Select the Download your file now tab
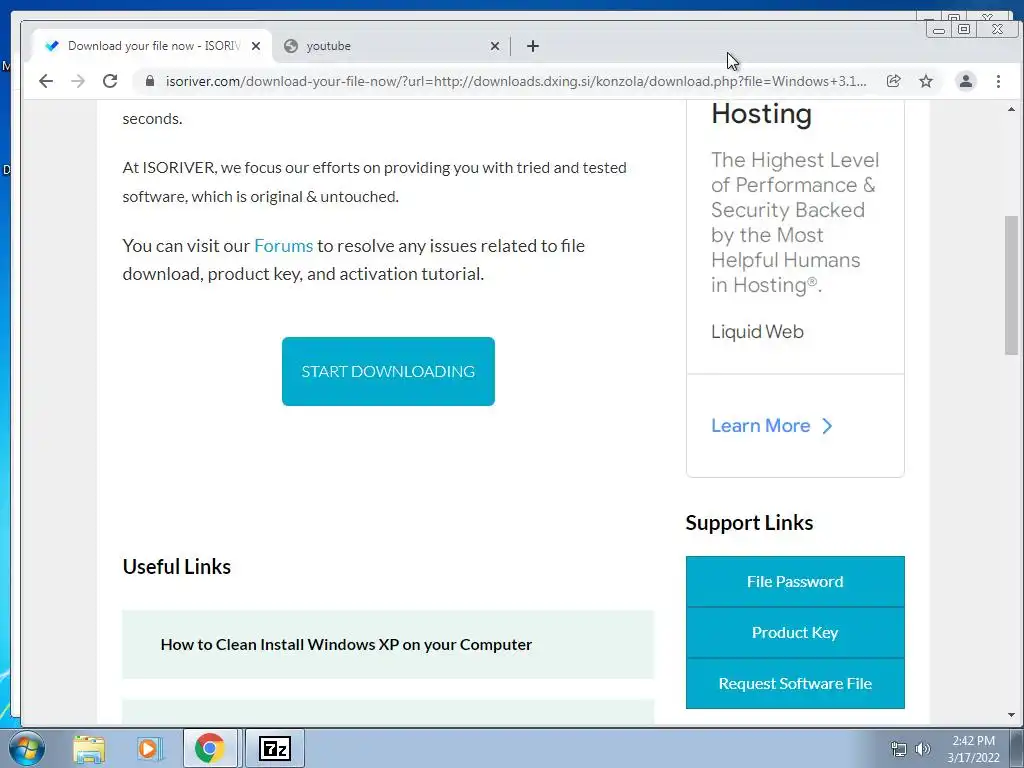This screenshot has height=768, width=1024. pyautogui.click(x=152, y=46)
